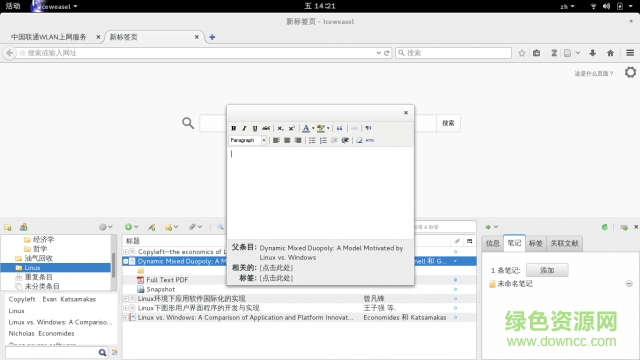Switch to the 关联文献 tab
Viewport: 640px width, 360px height.
point(564,244)
